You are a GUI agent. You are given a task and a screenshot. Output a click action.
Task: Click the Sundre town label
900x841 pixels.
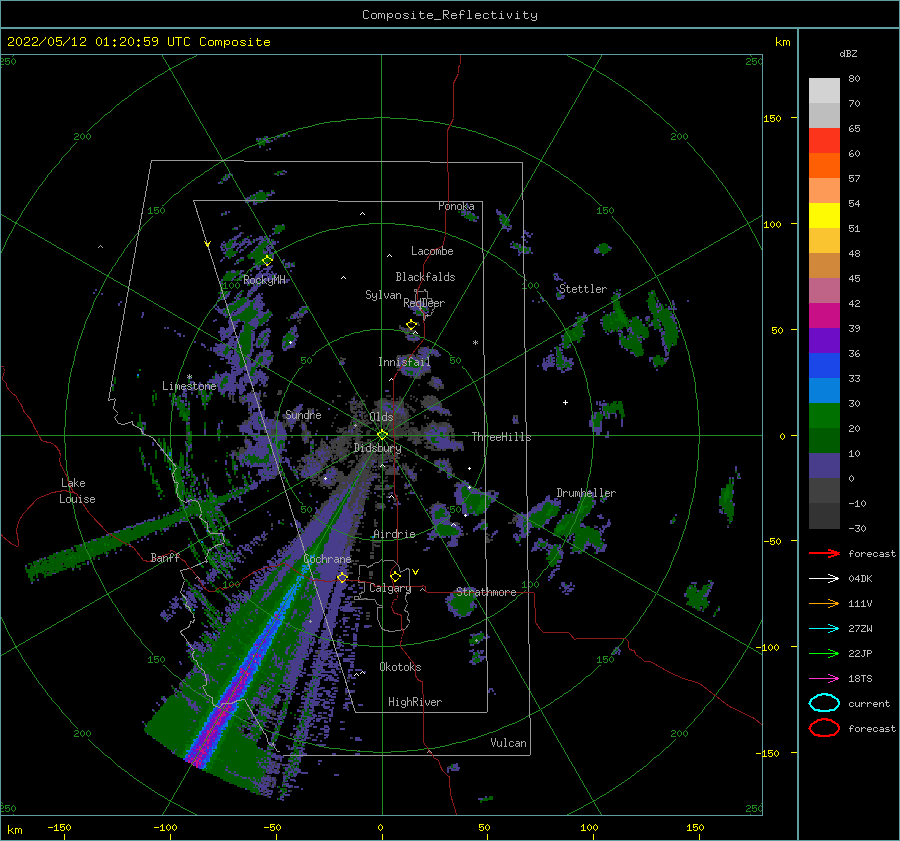click(303, 414)
